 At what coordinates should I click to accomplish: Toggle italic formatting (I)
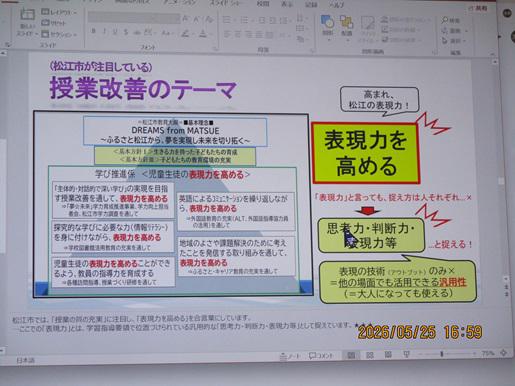tap(105, 32)
